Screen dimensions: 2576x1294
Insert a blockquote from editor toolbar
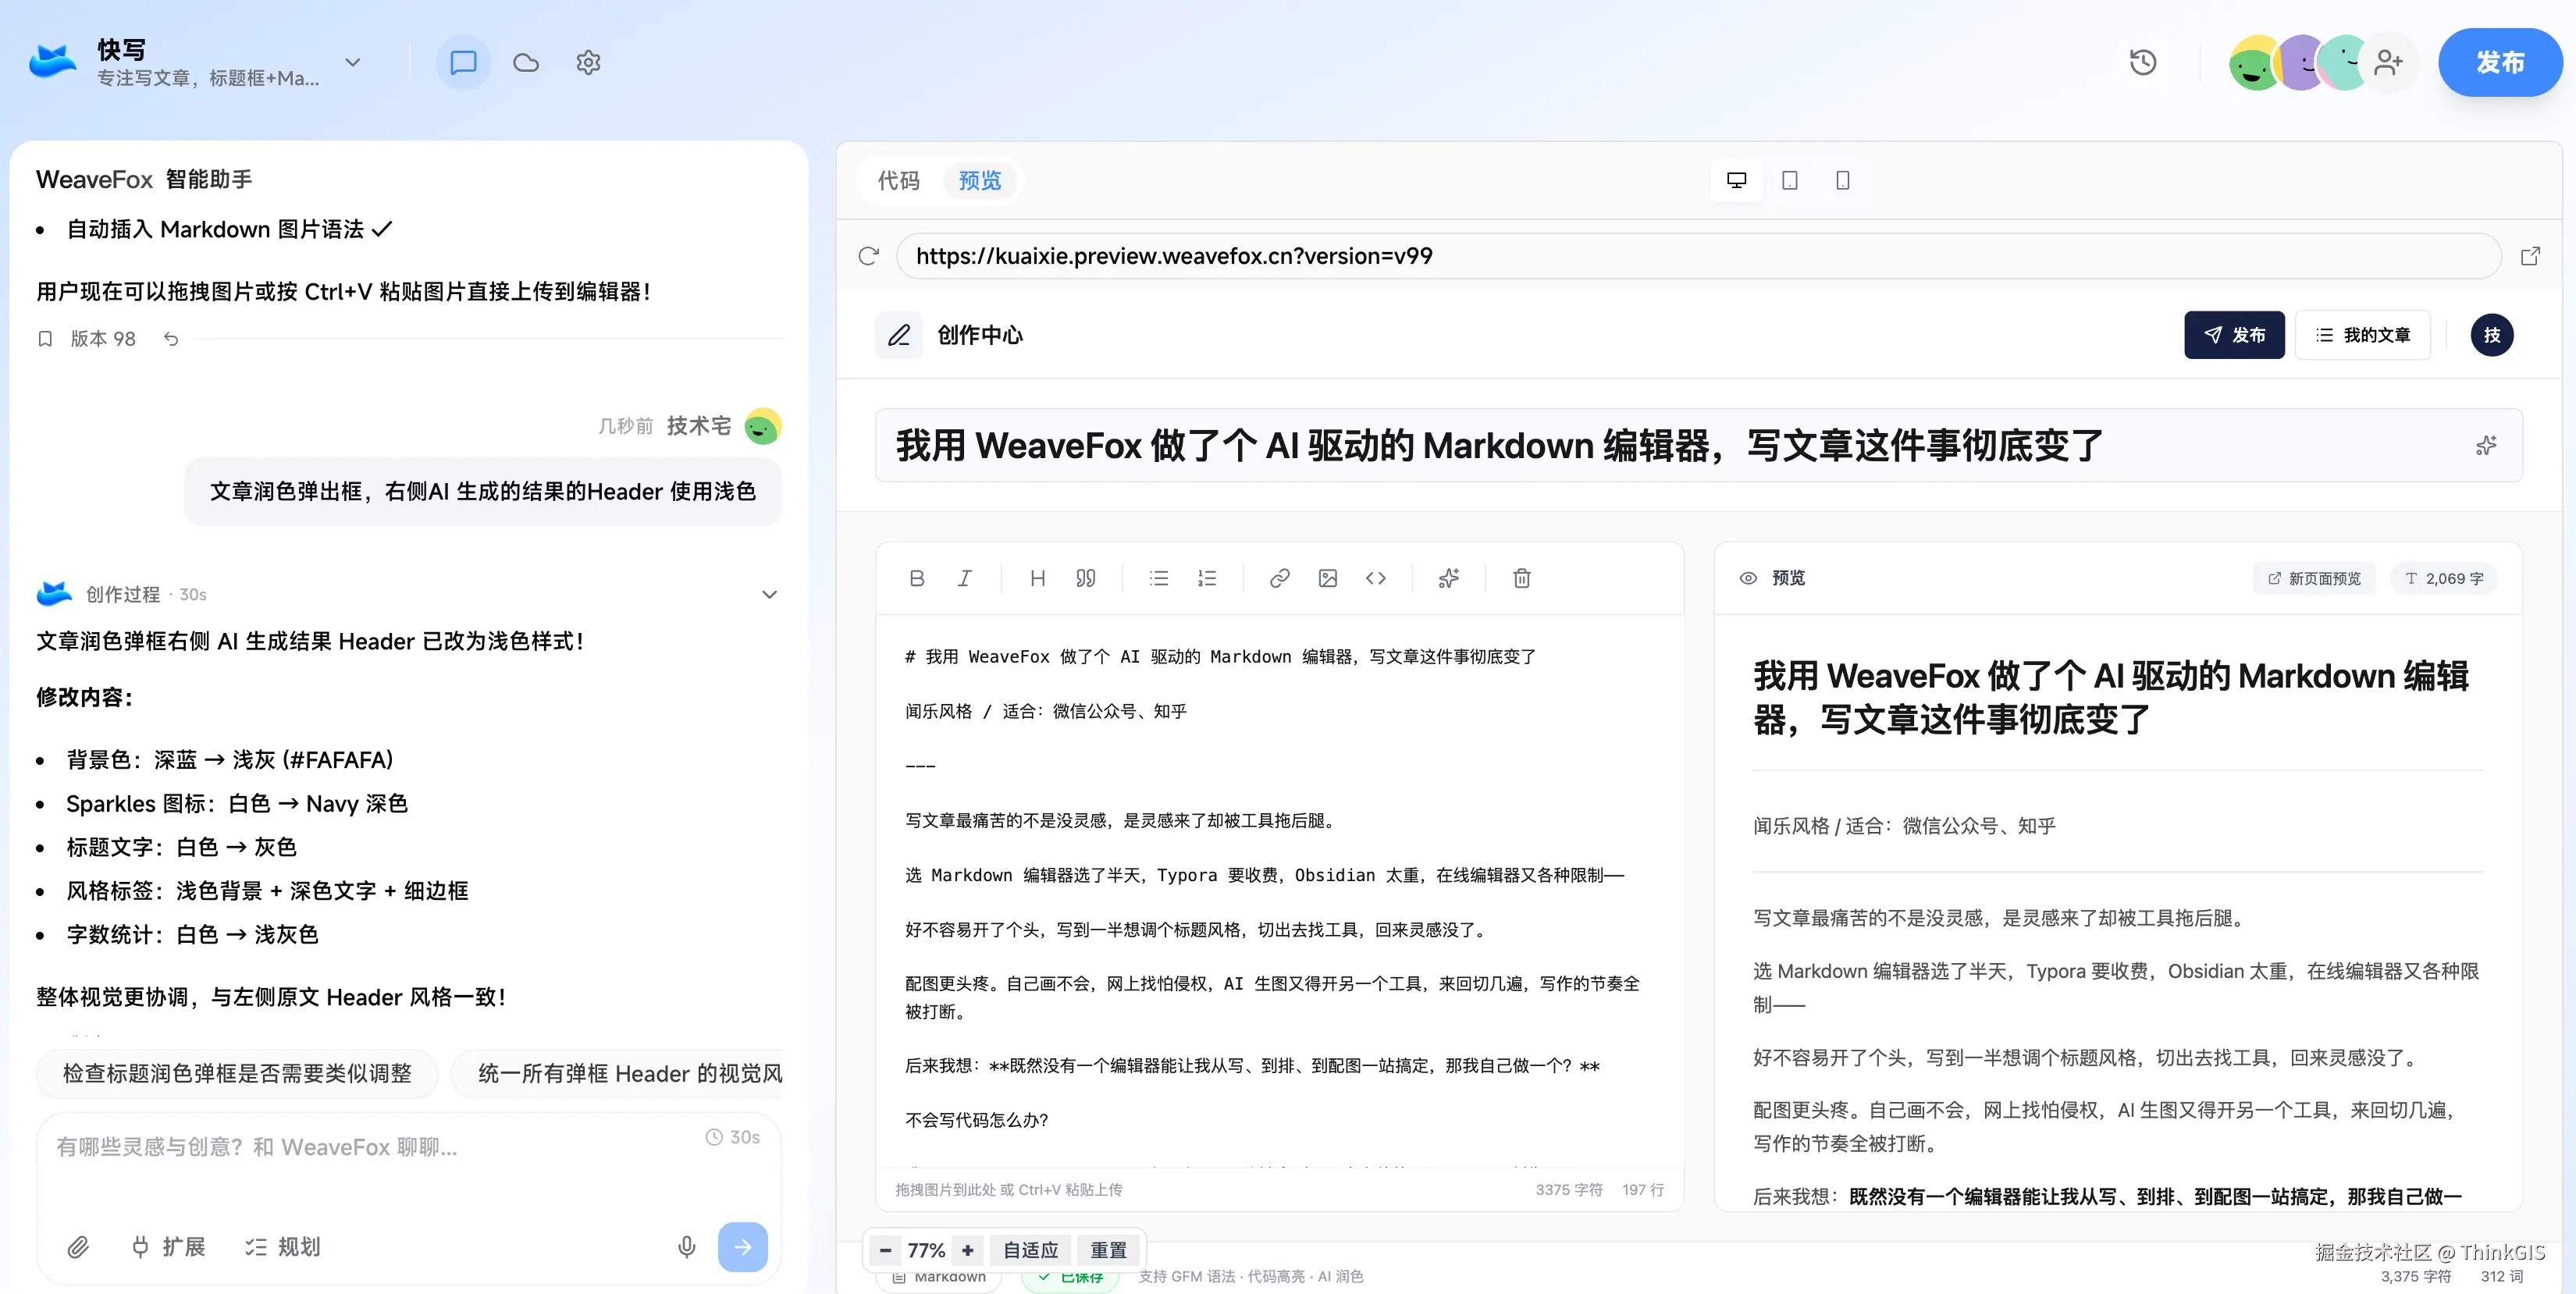[x=1086, y=578]
